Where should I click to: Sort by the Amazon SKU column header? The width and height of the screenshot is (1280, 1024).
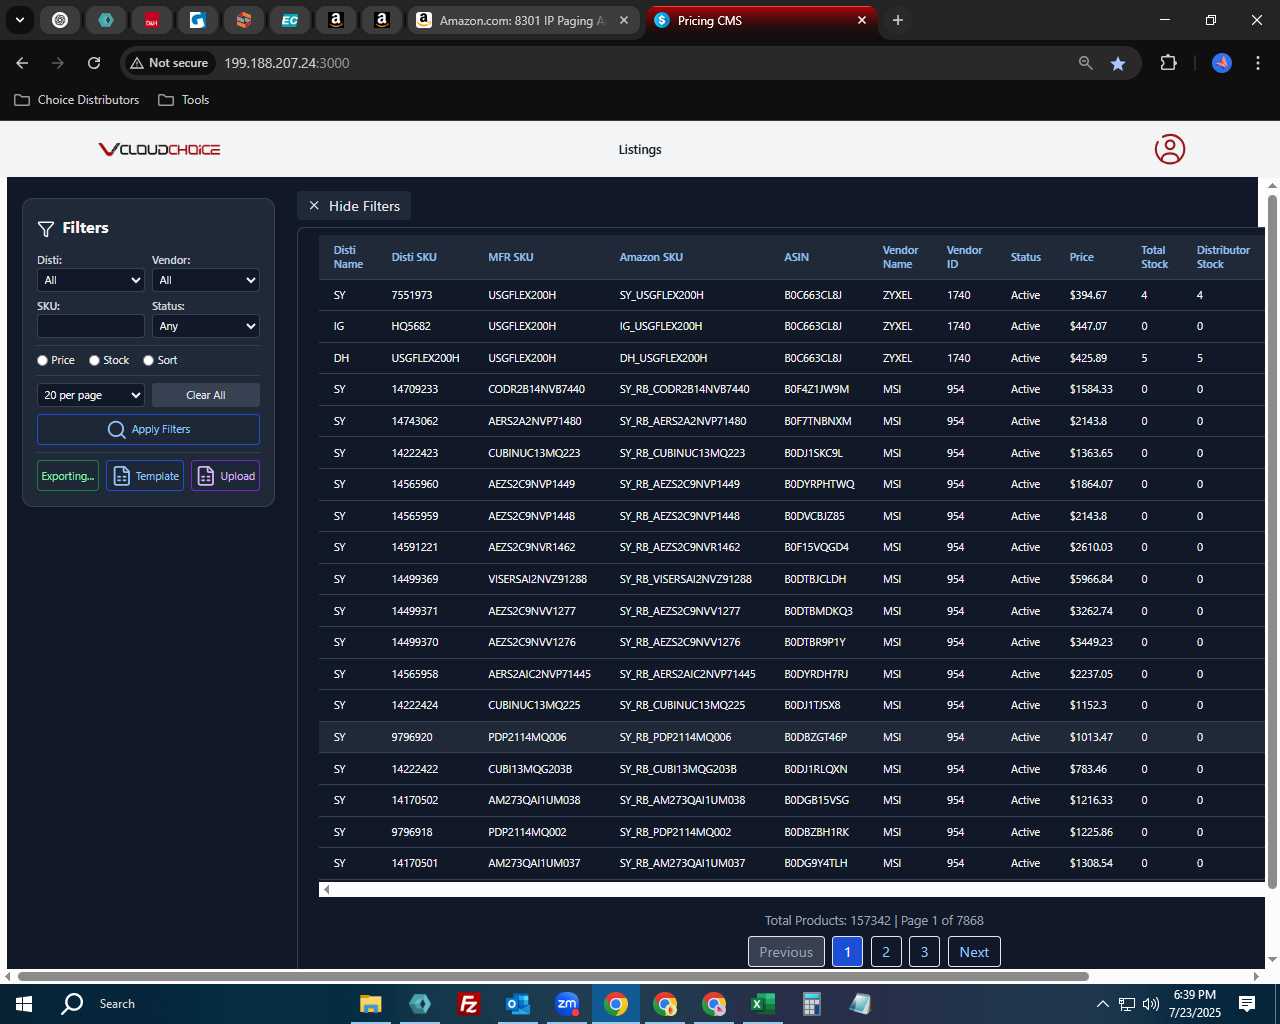click(651, 257)
